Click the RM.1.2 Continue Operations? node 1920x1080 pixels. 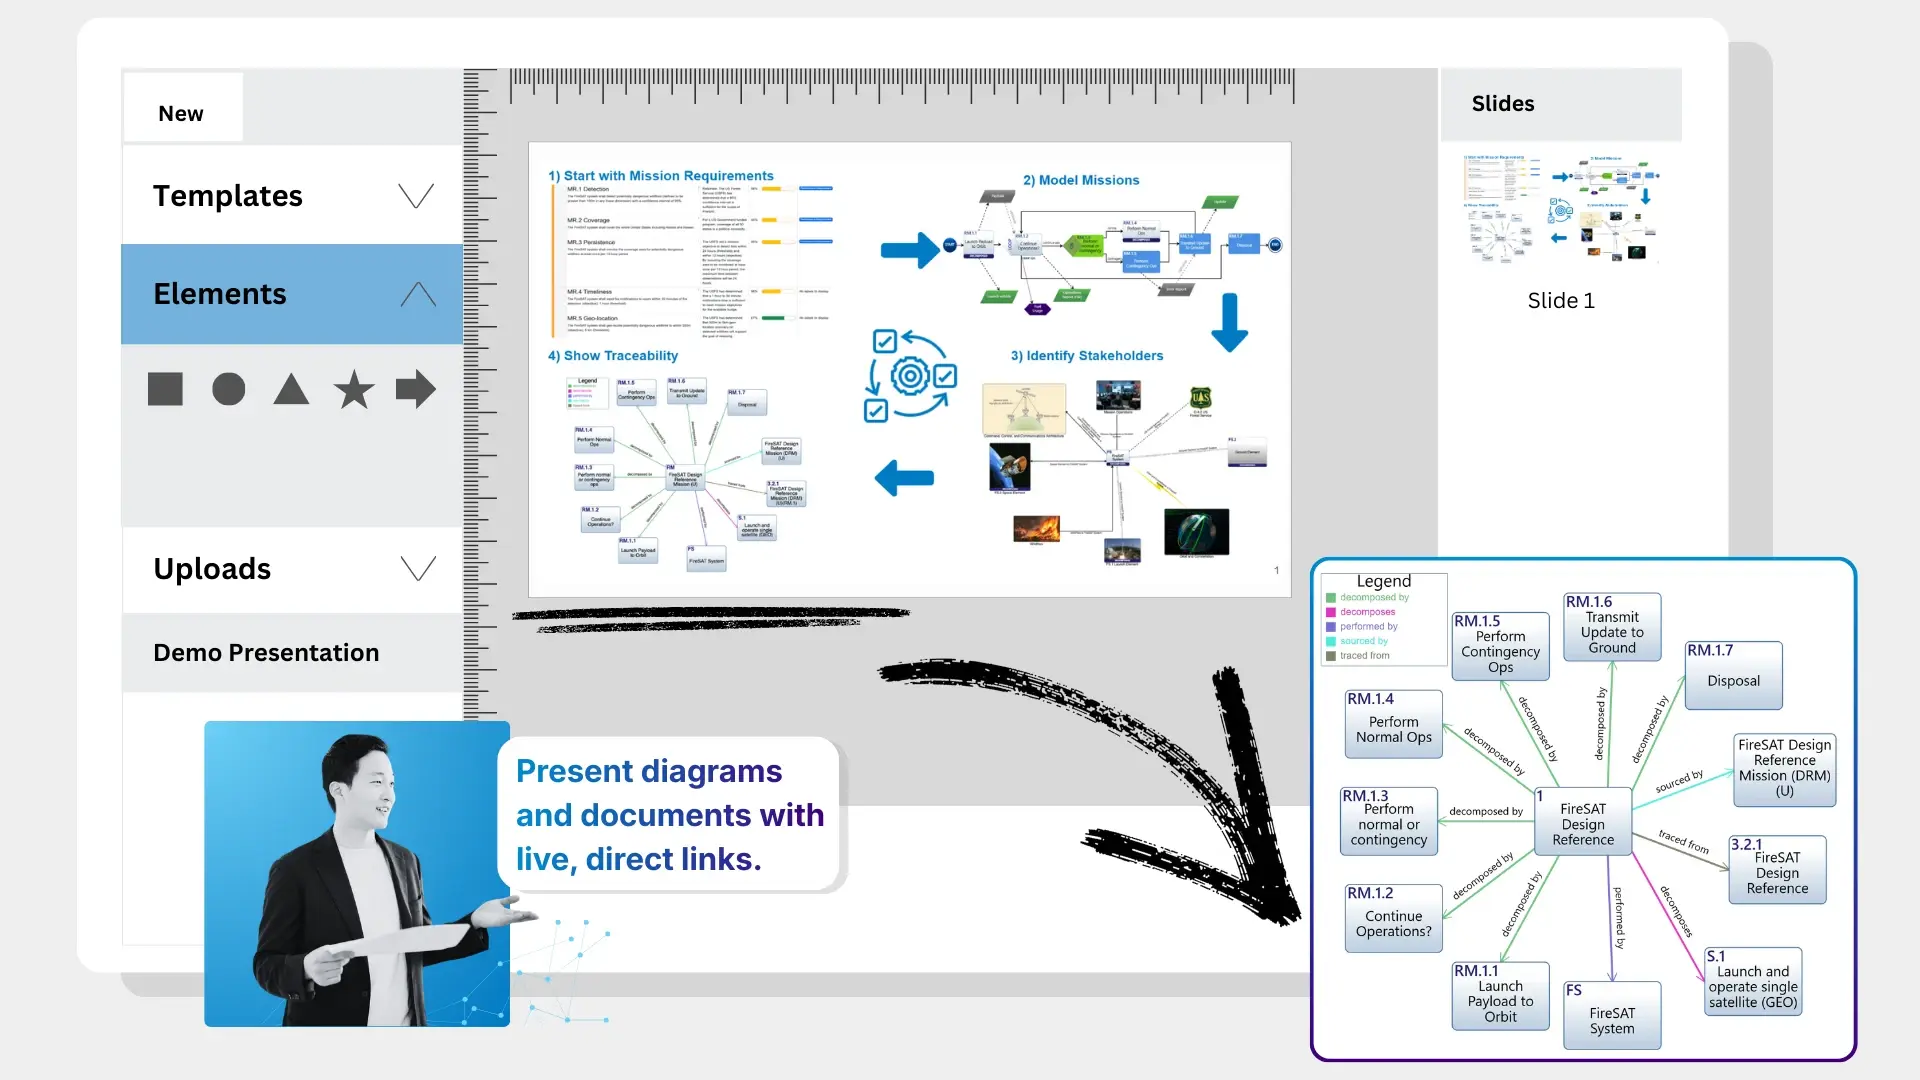click(x=1393, y=918)
